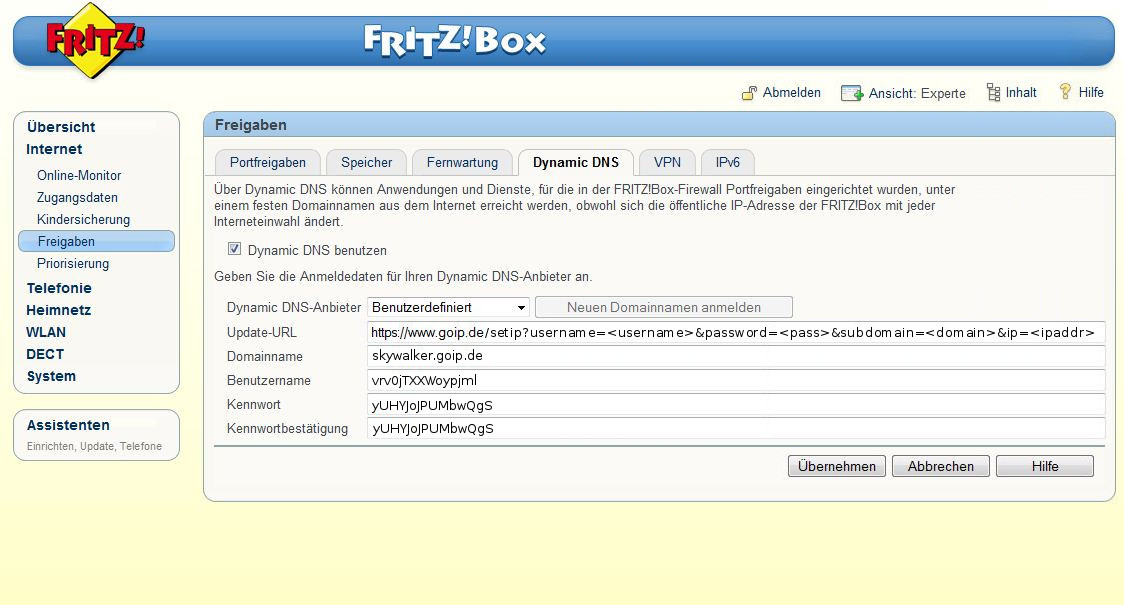Open Telefonie in the sidebar
The width and height of the screenshot is (1124, 605).
pyautogui.click(x=59, y=288)
